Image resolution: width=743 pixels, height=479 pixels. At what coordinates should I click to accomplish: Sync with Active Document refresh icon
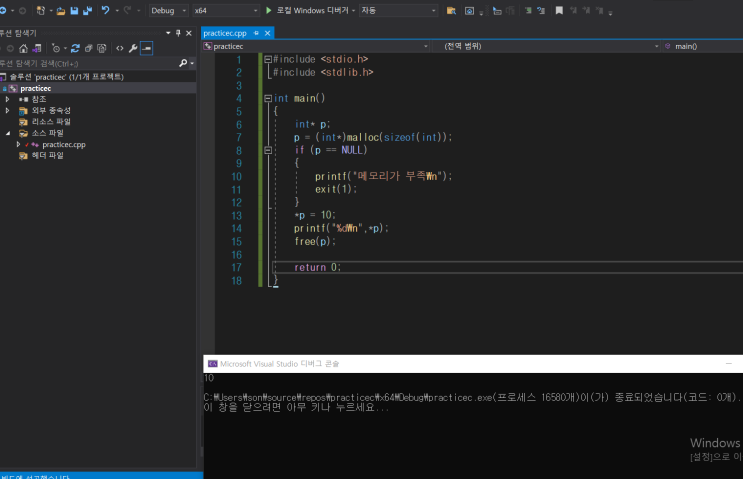[75, 48]
